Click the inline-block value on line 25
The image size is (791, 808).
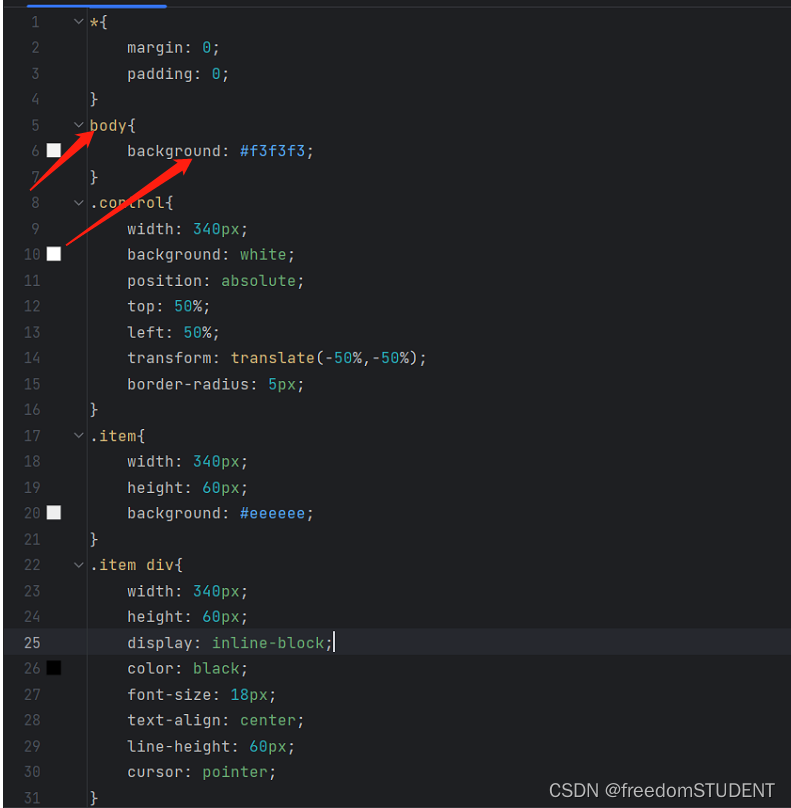[268, 643]
